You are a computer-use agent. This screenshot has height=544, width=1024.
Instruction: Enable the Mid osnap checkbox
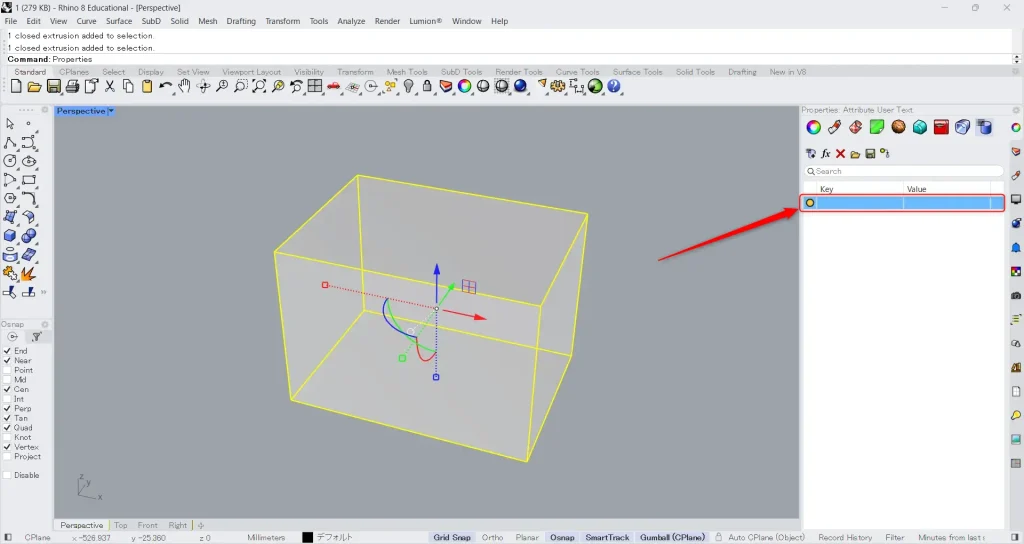8,380
